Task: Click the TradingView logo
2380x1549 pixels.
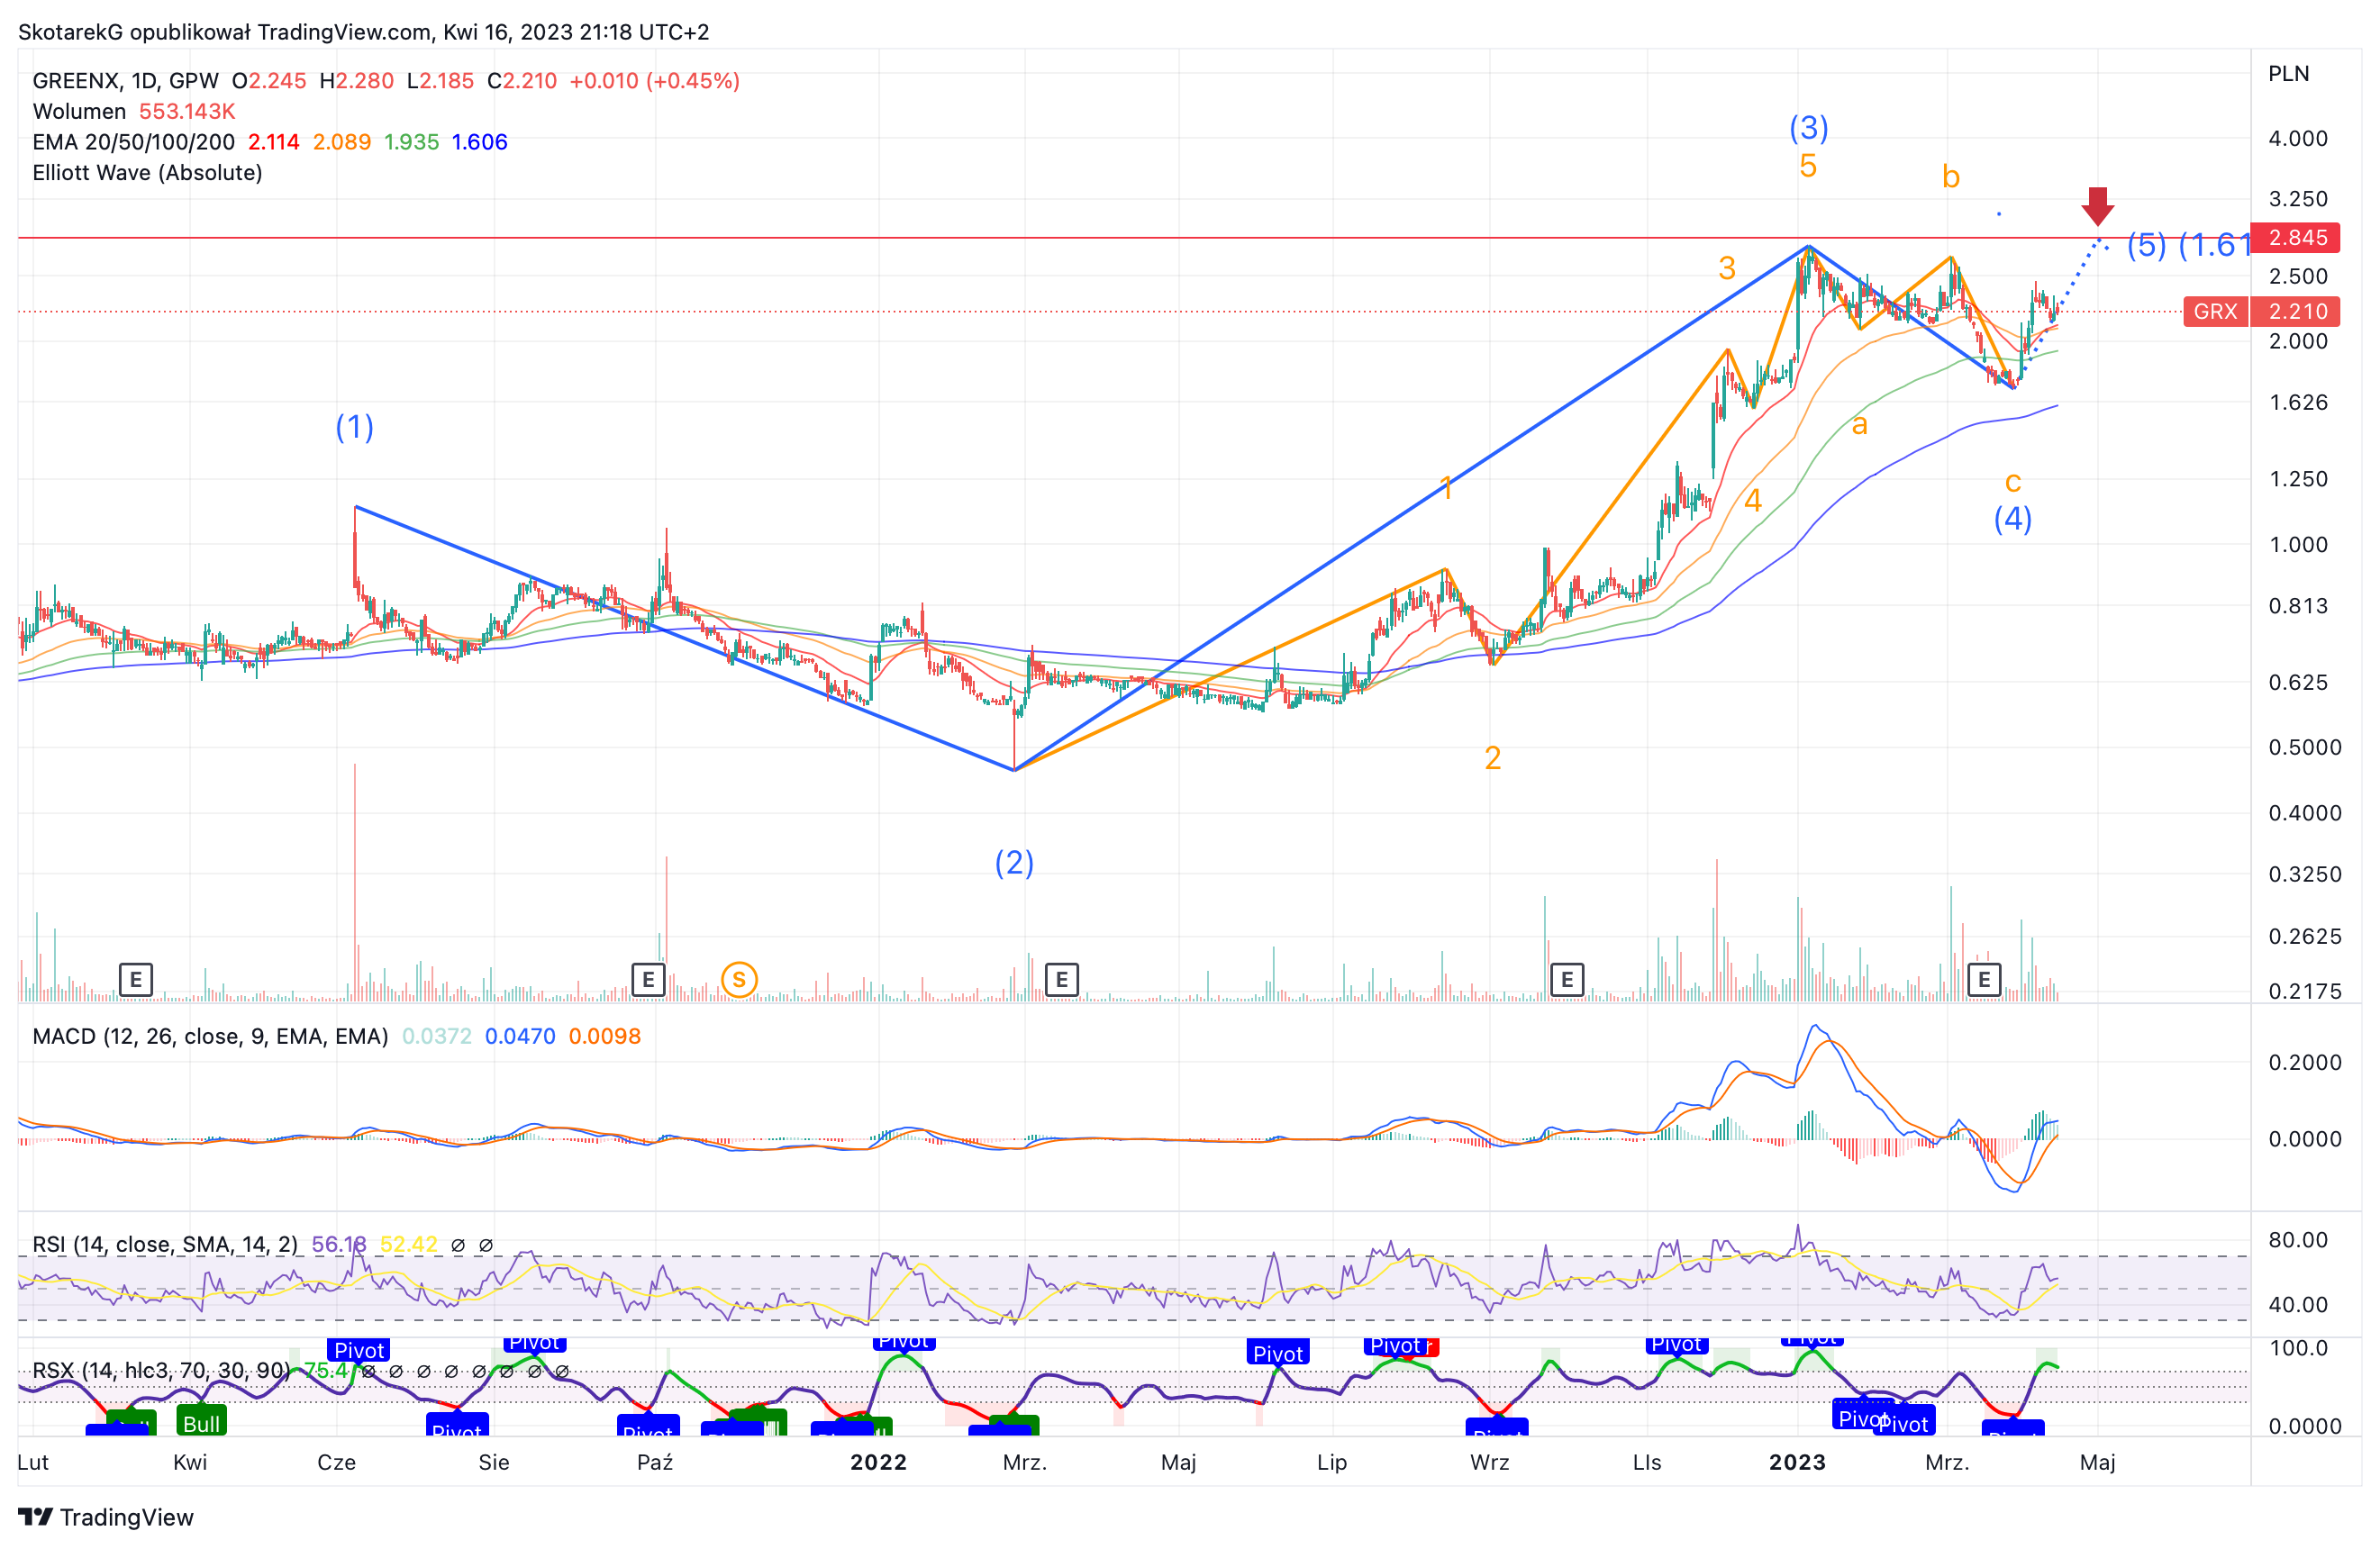Action: 106,1517
